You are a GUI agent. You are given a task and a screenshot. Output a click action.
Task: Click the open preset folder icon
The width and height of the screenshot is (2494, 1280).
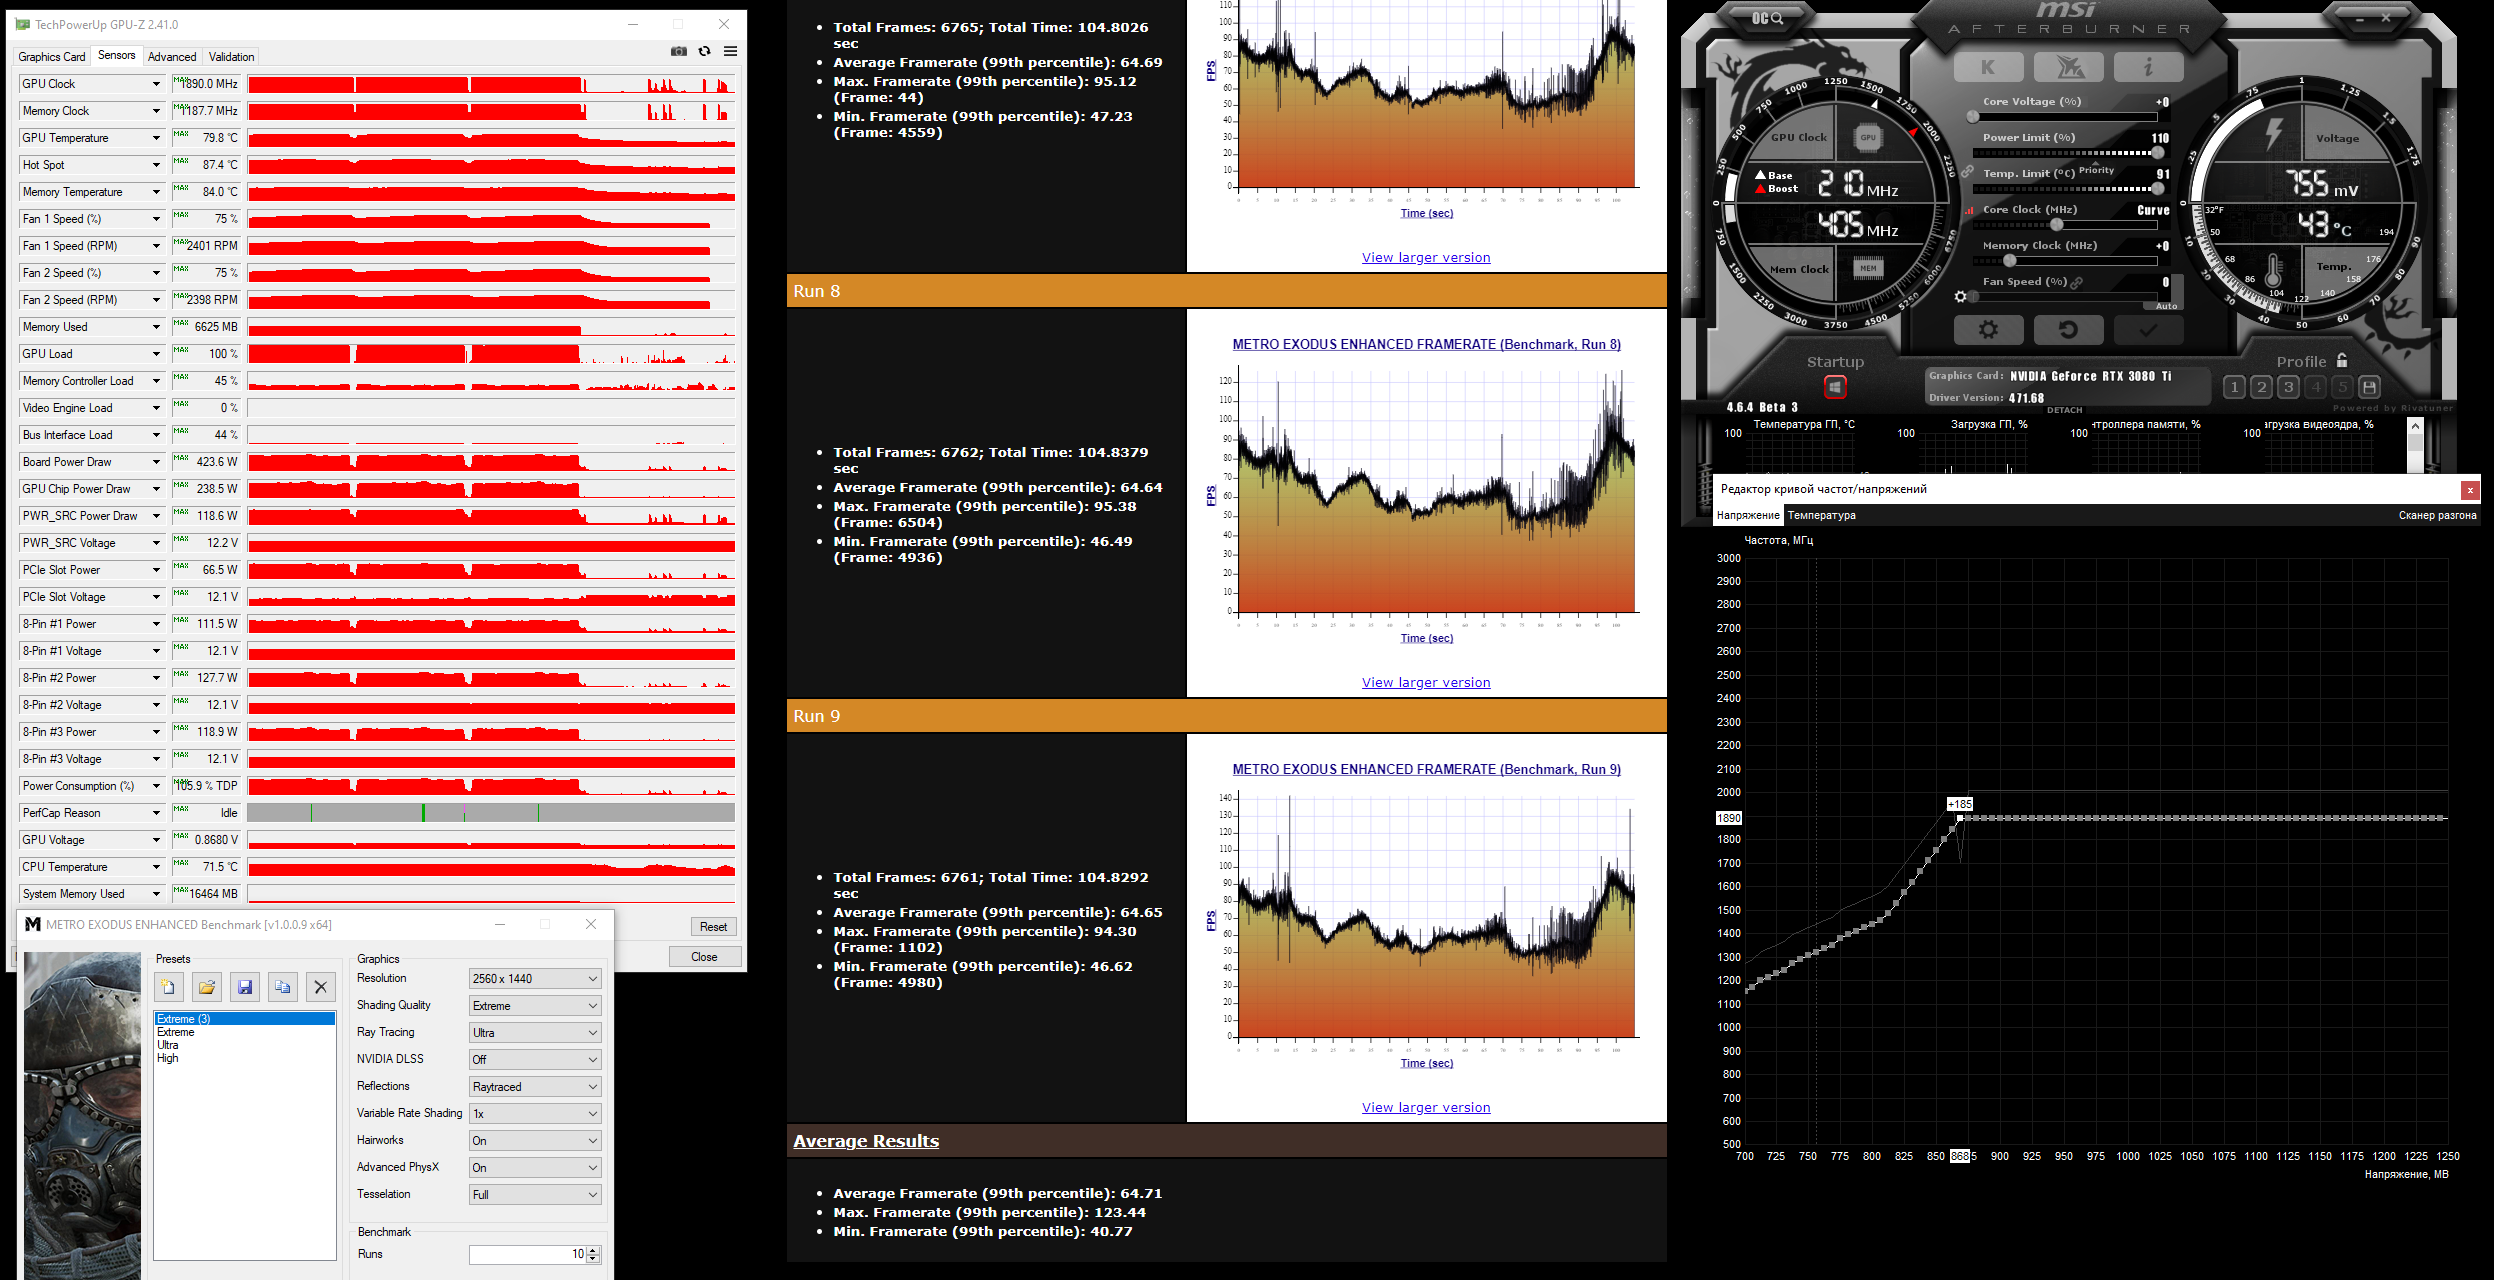coord(207,987)
